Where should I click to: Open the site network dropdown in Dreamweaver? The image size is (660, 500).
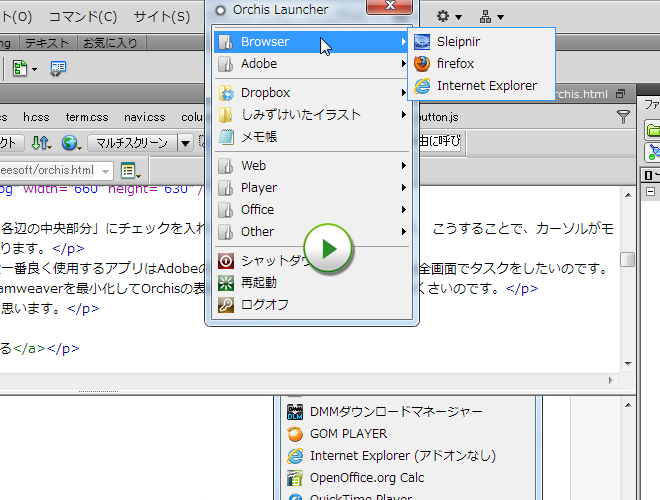[x=491, y=17]
